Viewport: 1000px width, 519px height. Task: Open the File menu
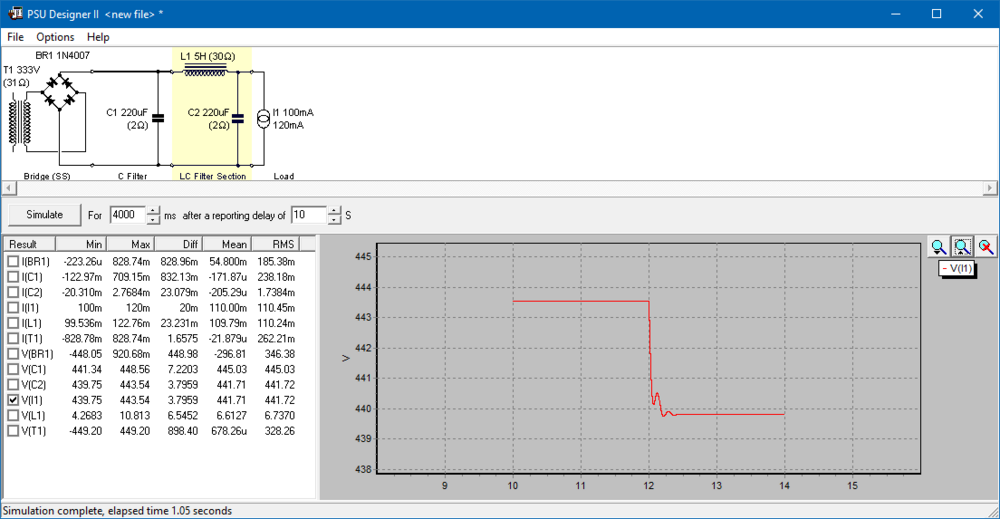(x=15, y=37)
